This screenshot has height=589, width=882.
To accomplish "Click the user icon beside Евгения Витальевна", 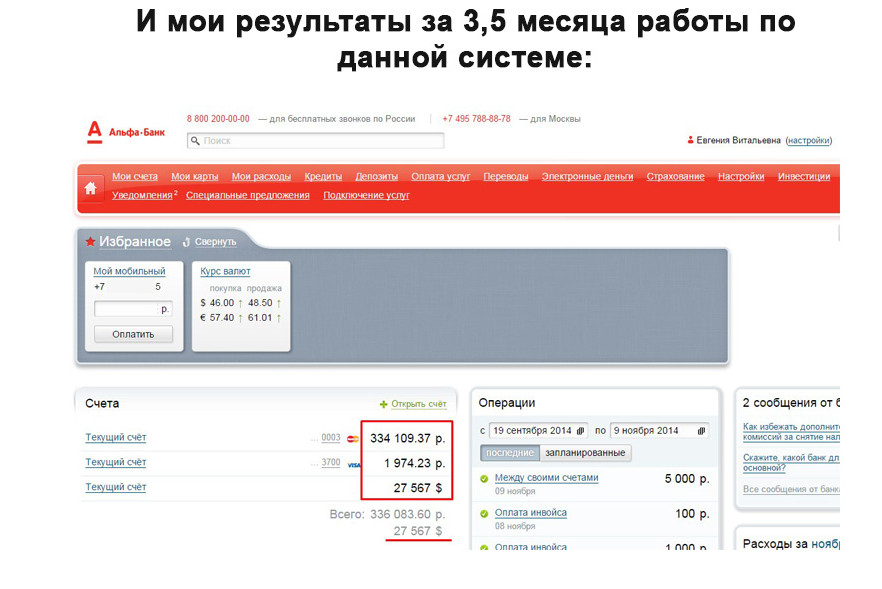I will pyautogui.click(x=690, y=140).
